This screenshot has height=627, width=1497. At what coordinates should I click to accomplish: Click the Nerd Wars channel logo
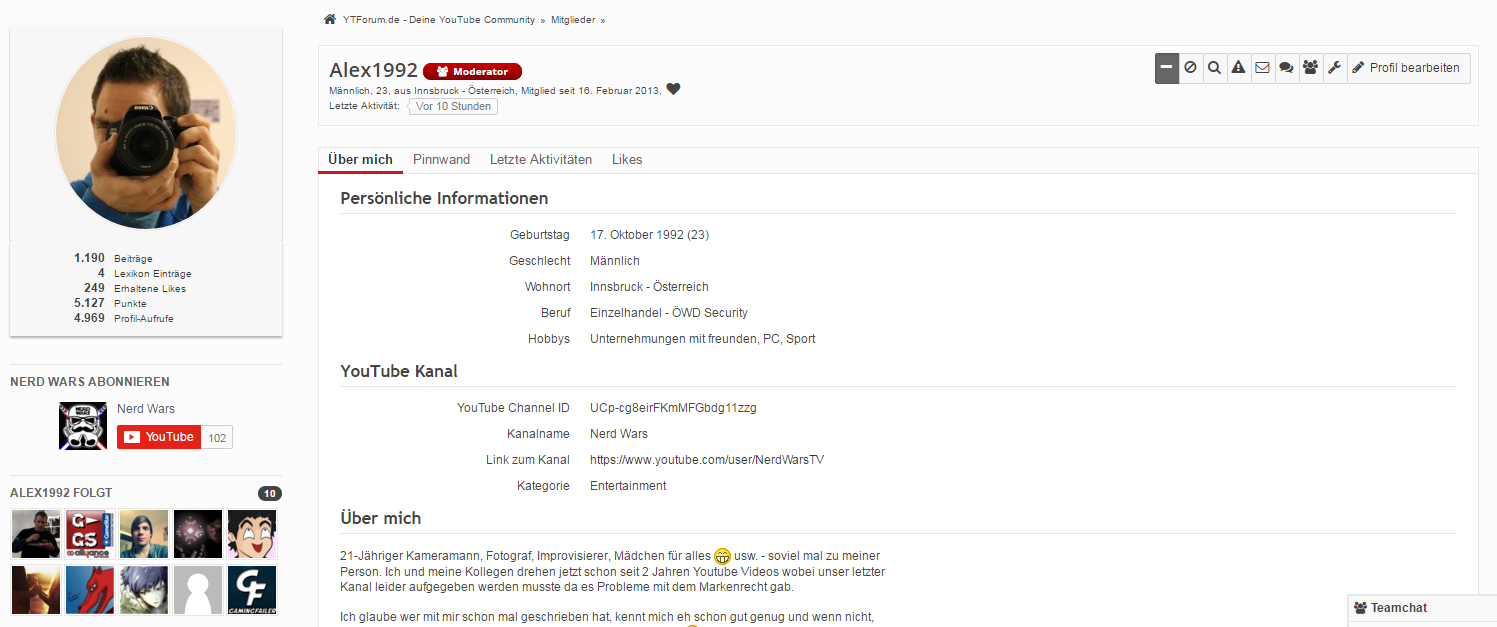(83, 425)
